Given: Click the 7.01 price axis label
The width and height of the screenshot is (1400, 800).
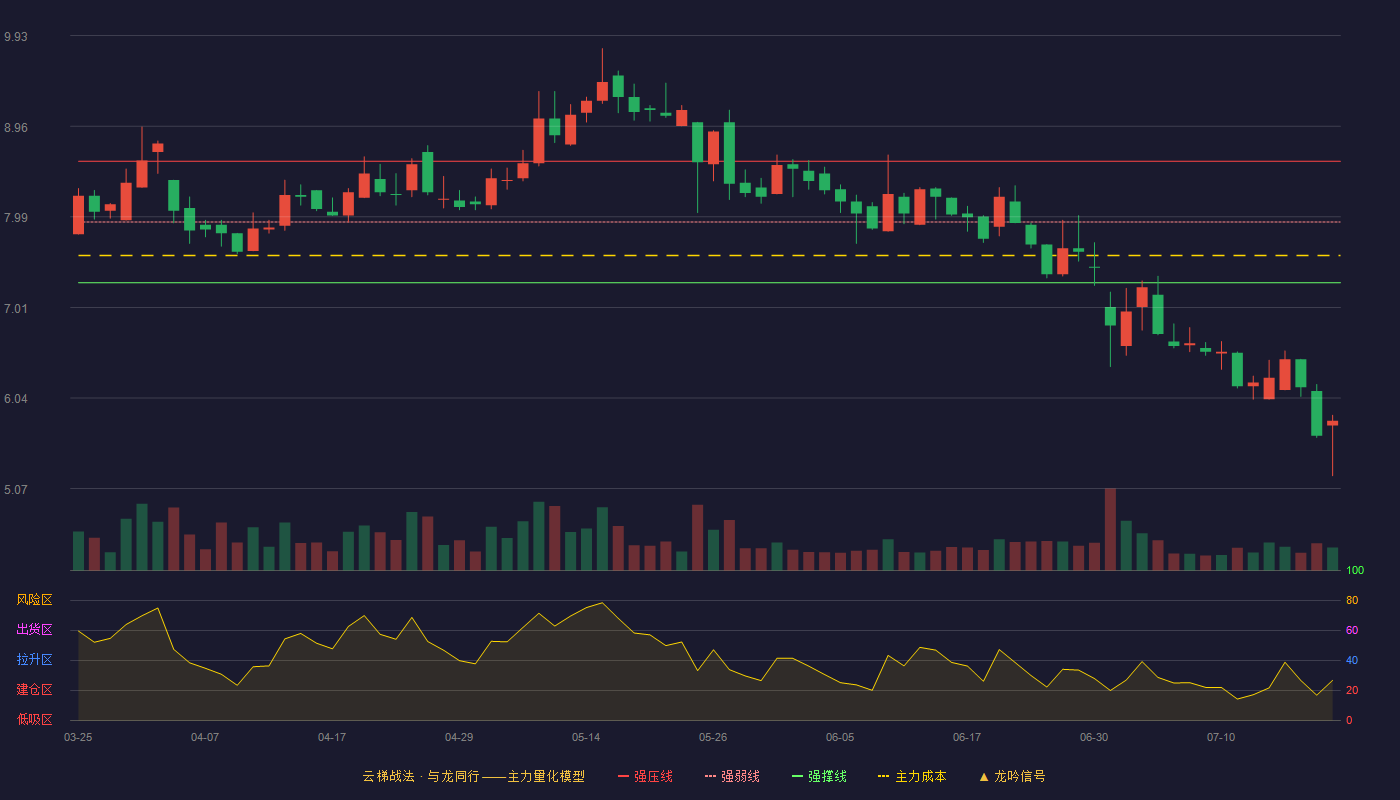Looking at the screenshot, I should click(x=16, y=309).
